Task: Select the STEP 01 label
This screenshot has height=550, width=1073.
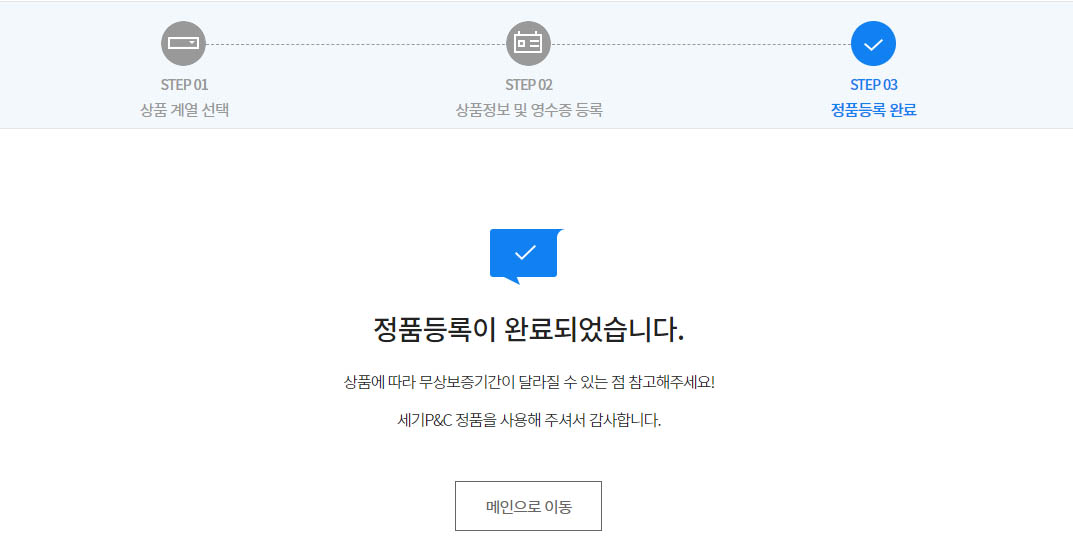Action: point(184,85)
